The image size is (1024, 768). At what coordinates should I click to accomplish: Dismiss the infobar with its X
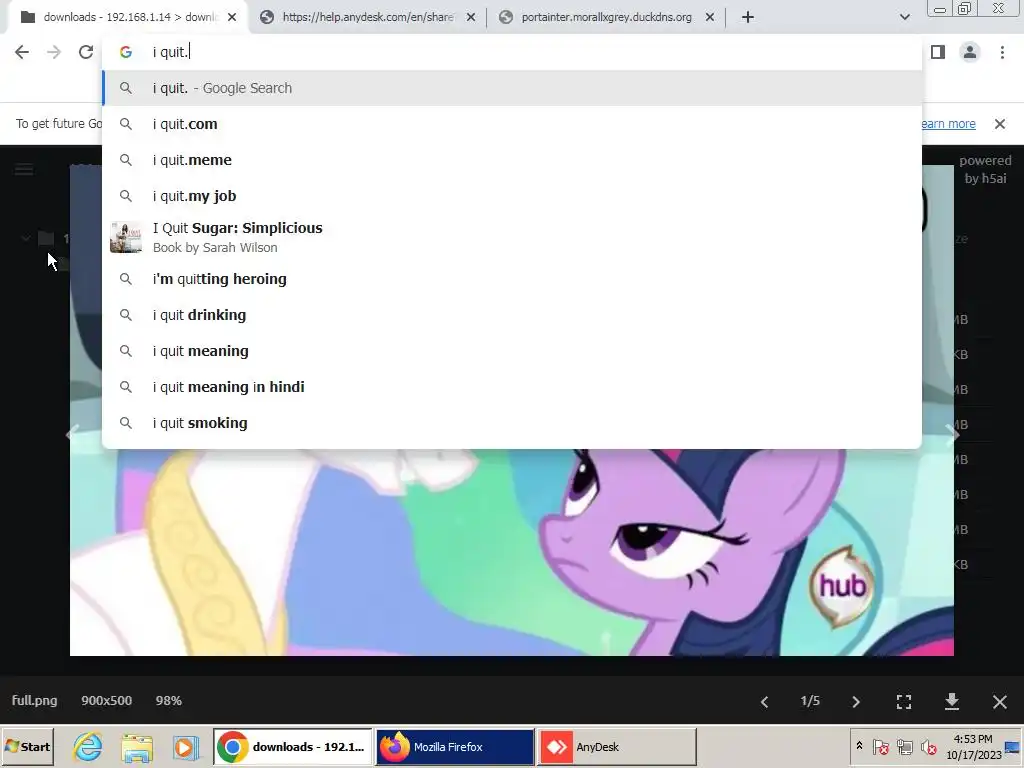point(999,124)
